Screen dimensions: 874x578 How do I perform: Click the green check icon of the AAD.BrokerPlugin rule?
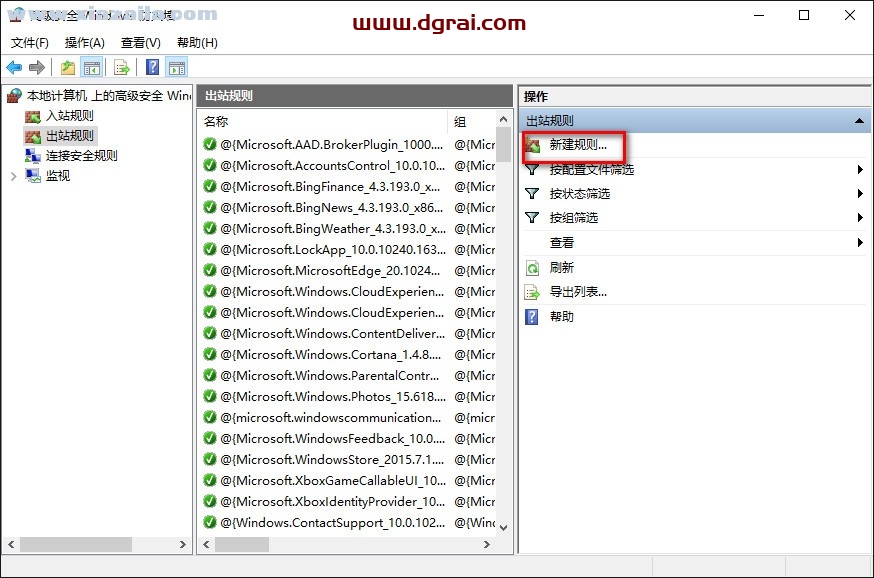click(x=210, y=144)
